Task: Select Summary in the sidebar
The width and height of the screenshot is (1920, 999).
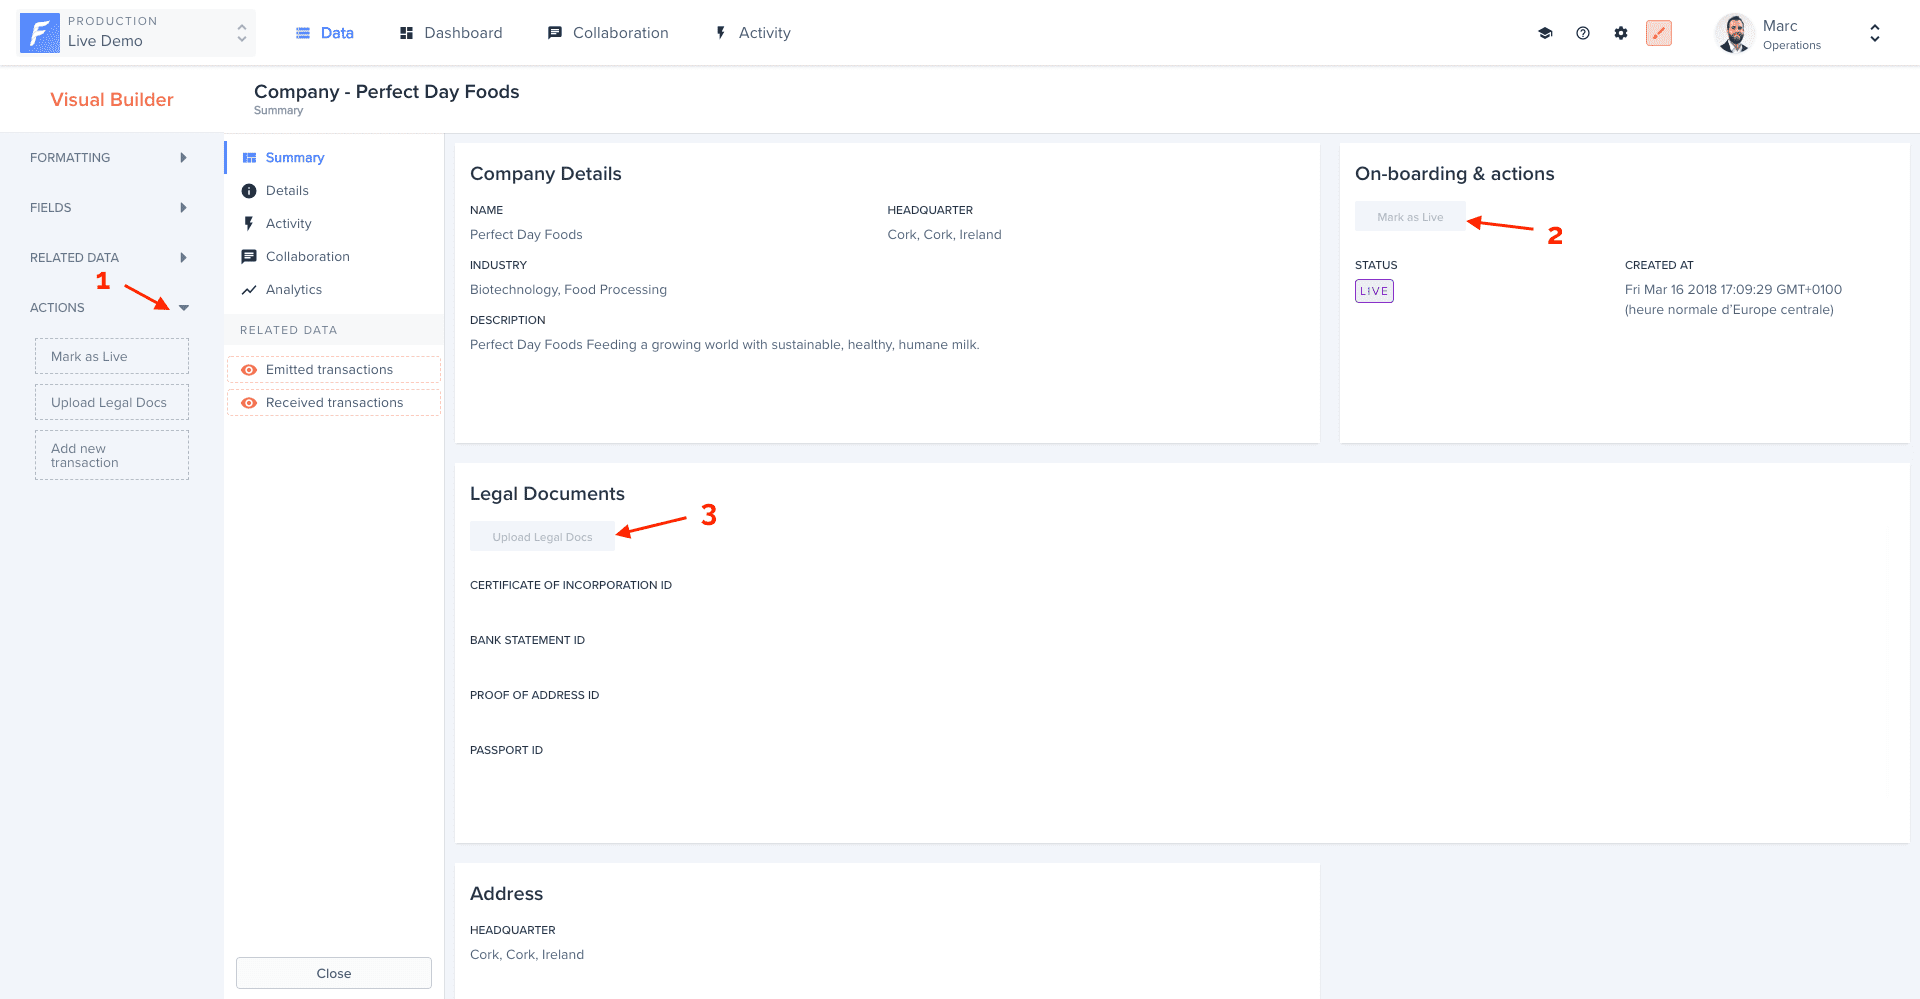Action: pos(295,158)
